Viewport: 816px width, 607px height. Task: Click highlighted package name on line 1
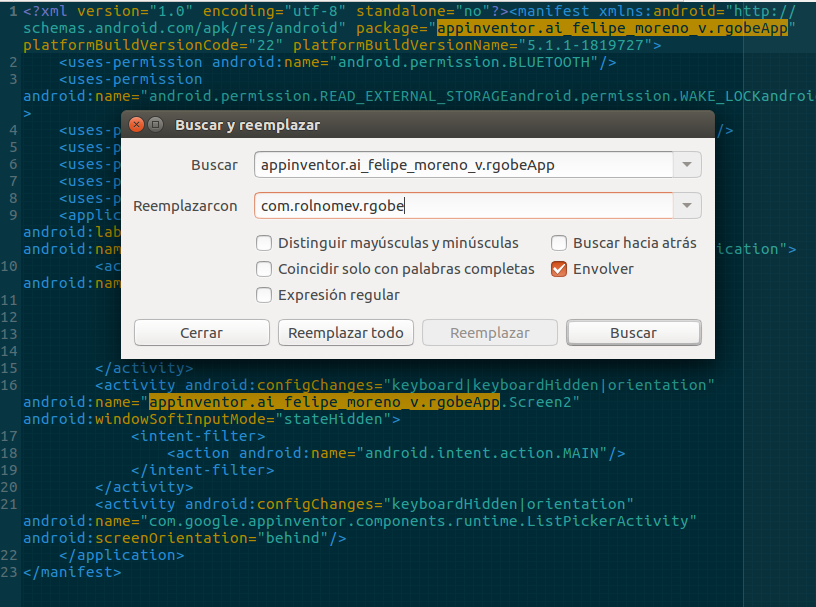point(612,28)
